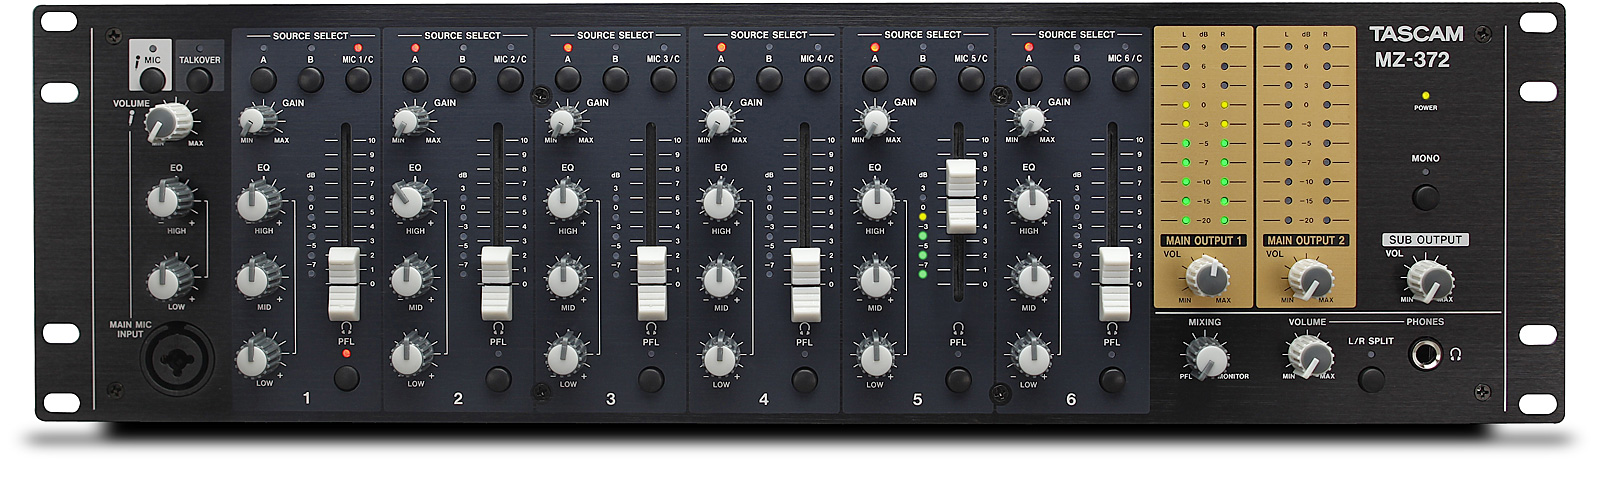1600x481 pixels.
Task: Click the SUB OUTPUT volume knob
Action: point(1430,281)
